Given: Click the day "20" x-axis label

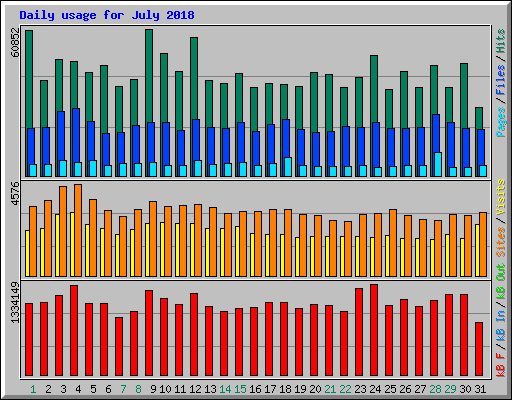Looking at the screenshot, I should [x=315, y=389].
